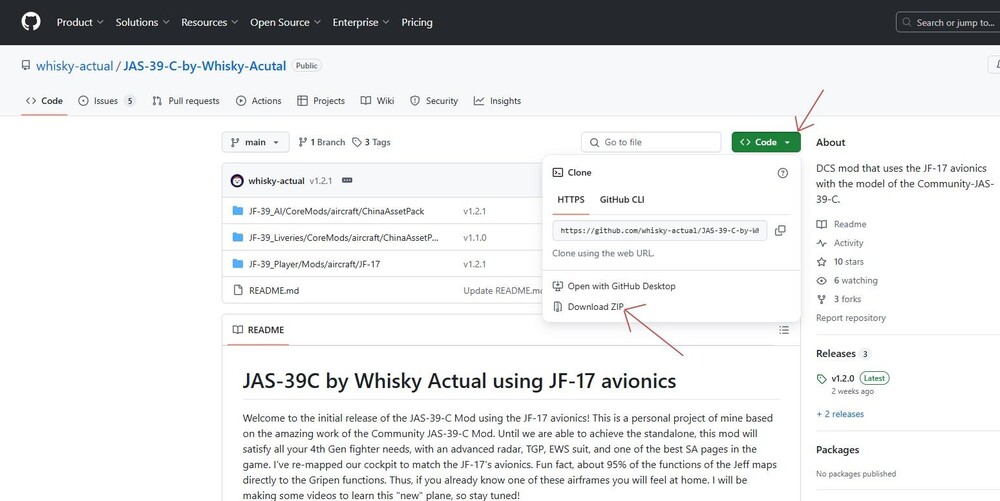1000x501 pixels.
Task: Click the book icon next to Readme
Action: click(821, 224)
